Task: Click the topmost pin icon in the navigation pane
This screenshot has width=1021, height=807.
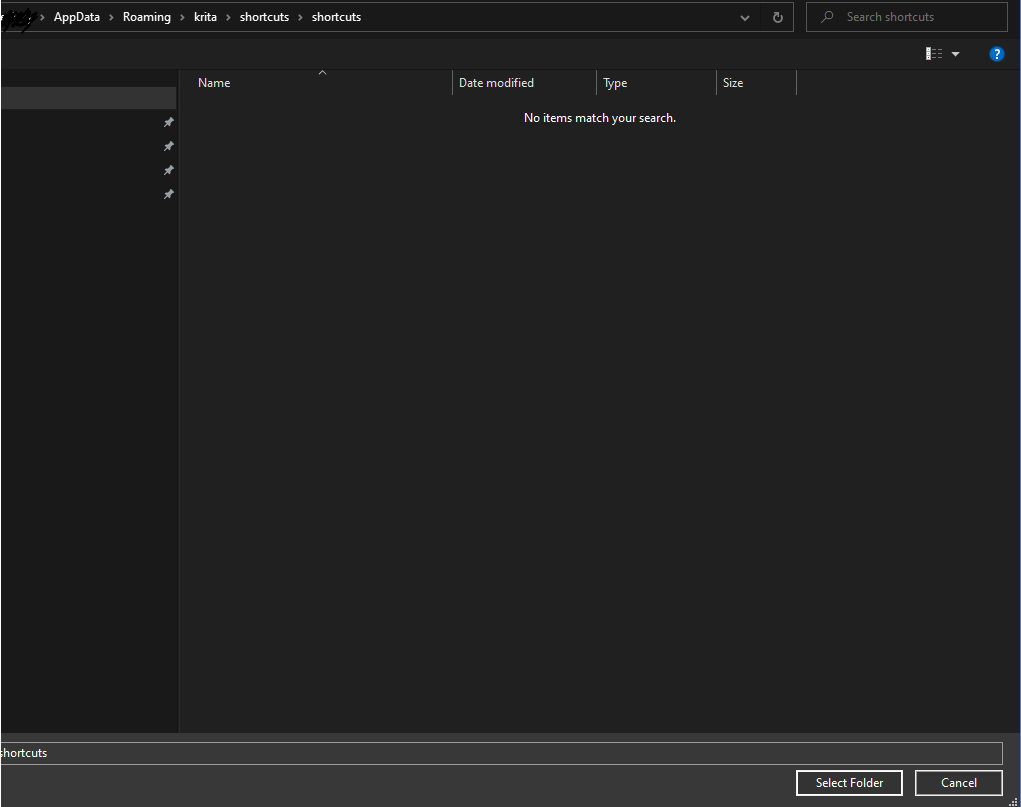Action: (168, 122)
